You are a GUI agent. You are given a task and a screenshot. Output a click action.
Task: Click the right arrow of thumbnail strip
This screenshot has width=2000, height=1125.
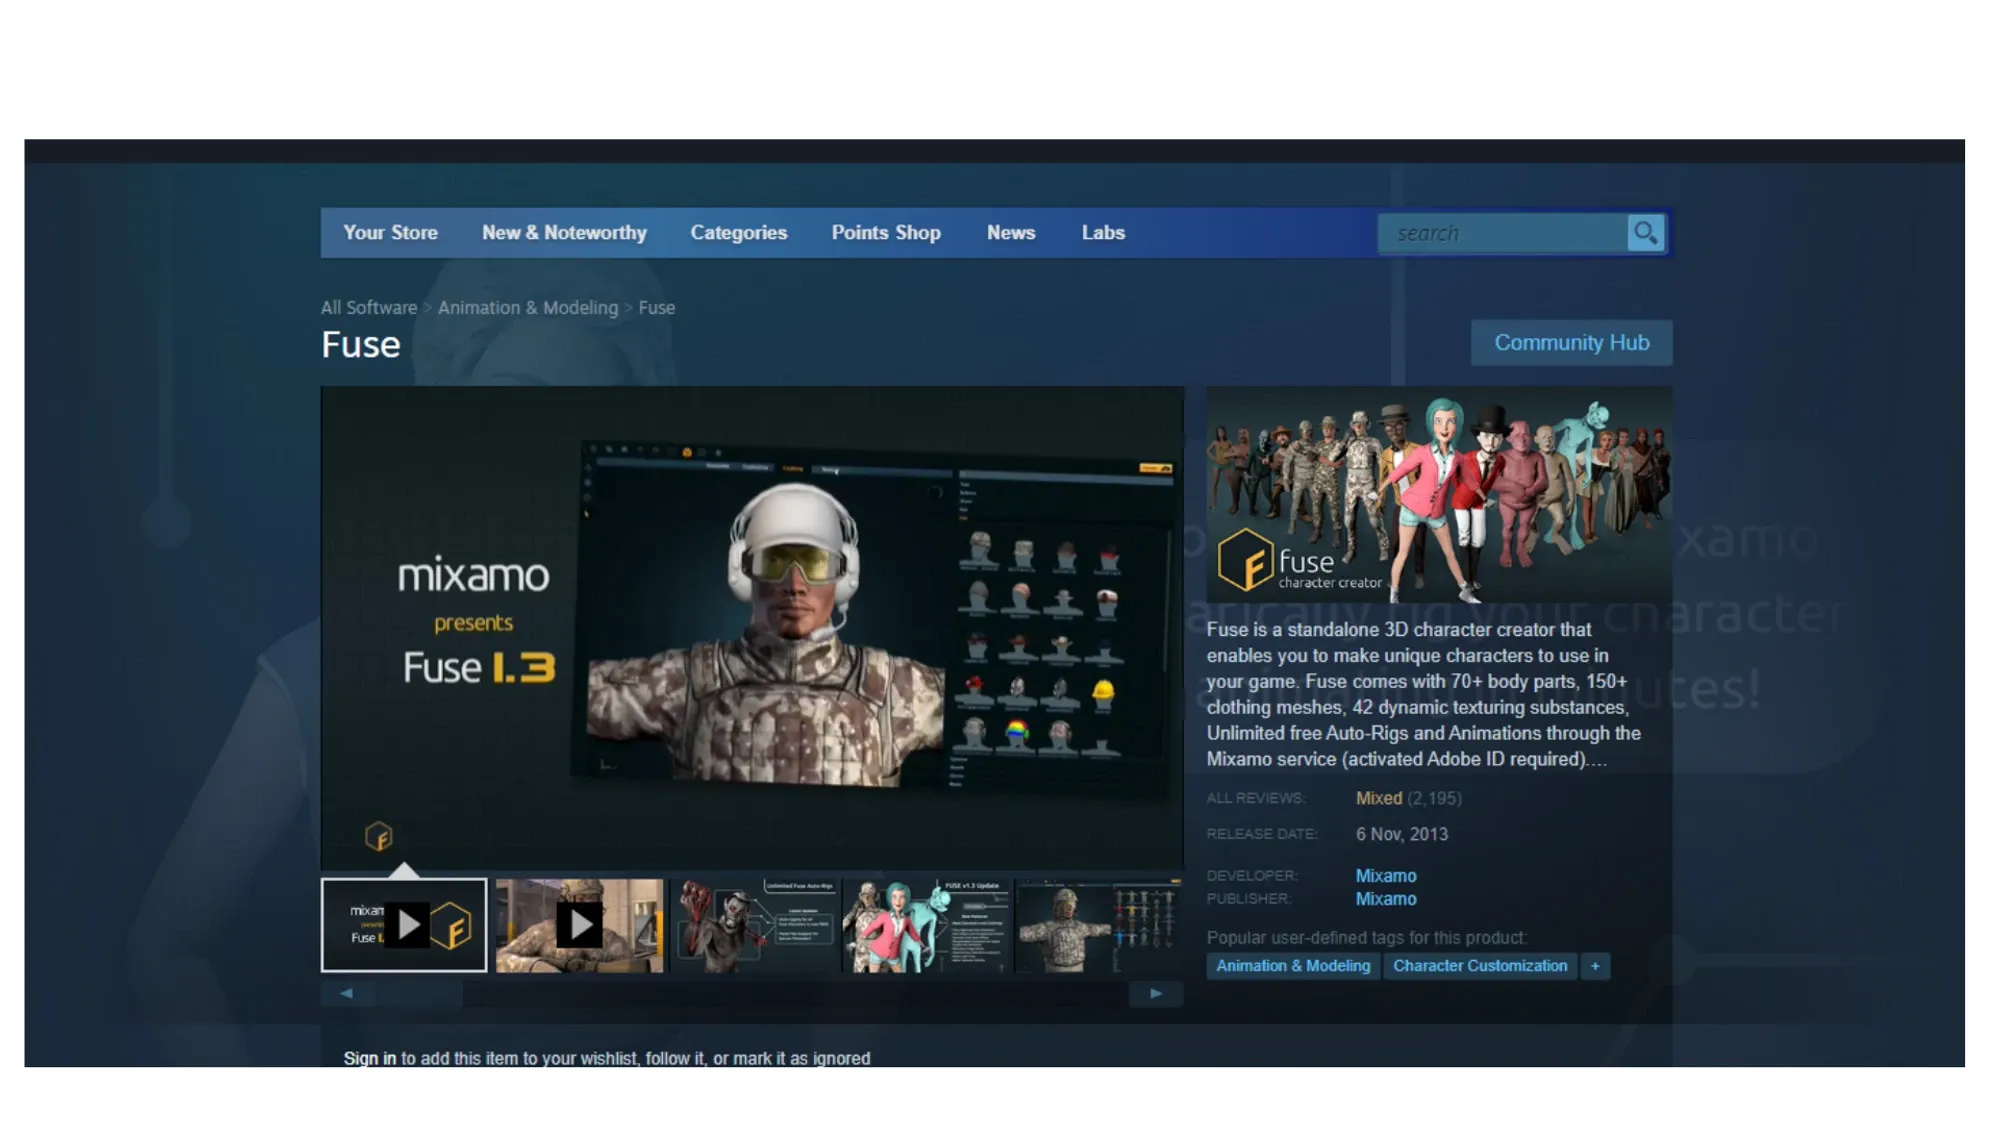click(x=1156, y=993)
